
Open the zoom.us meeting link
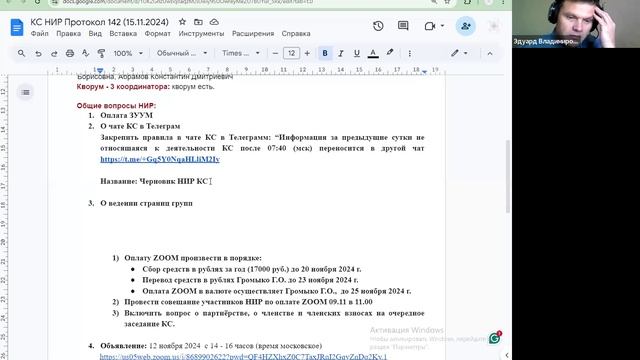click(243, 357)
